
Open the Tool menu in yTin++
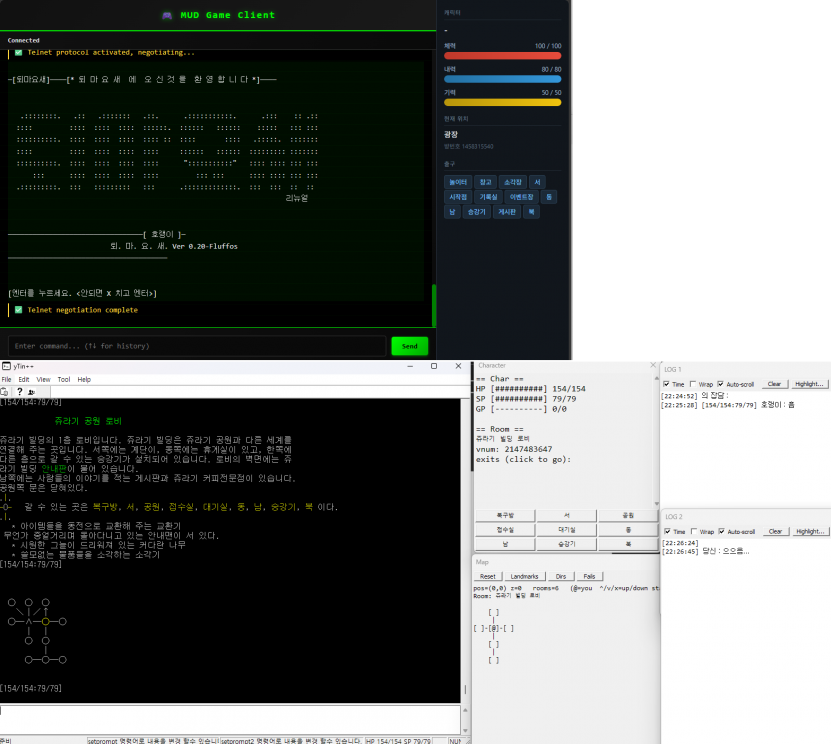(x=64, y=379)
